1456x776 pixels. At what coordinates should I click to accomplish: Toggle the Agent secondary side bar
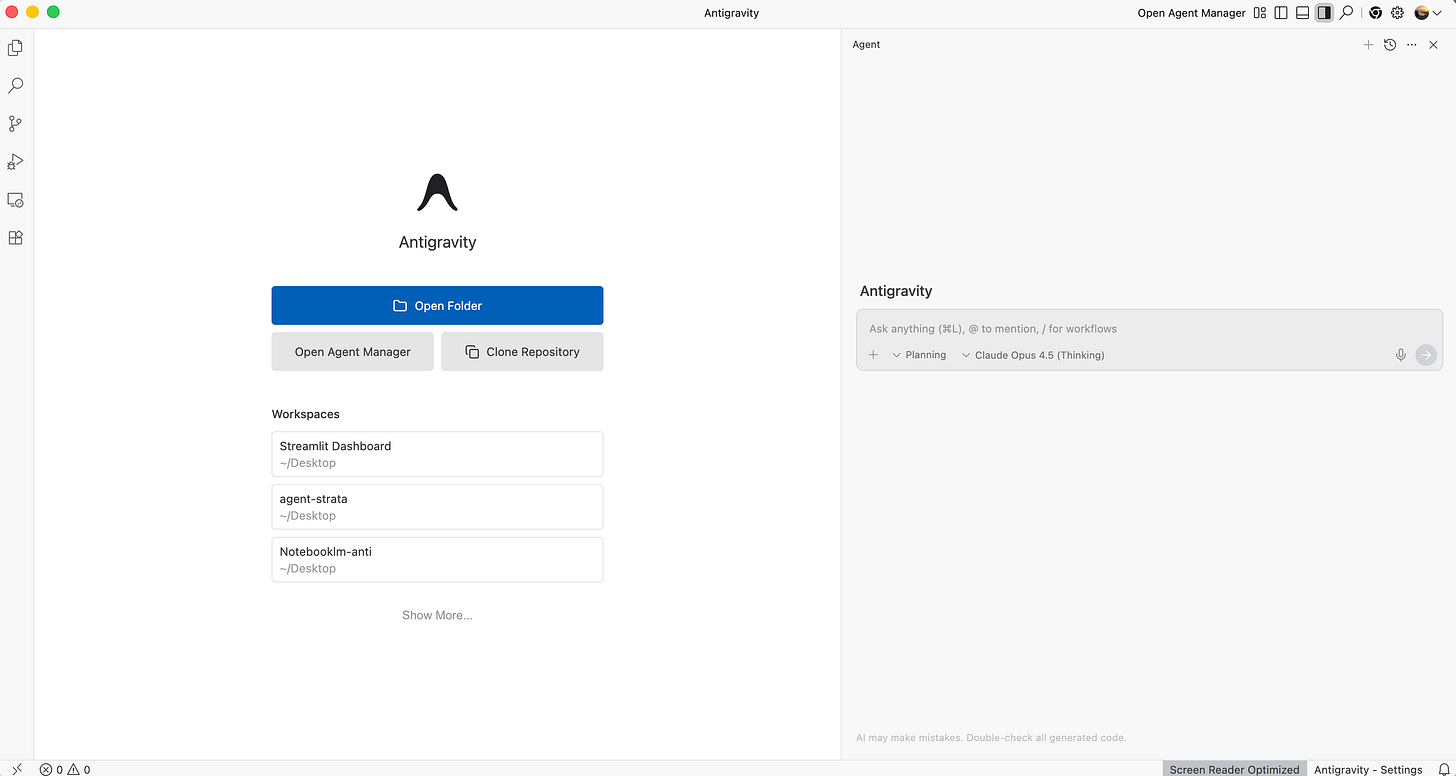click(x=1324, y=13)
